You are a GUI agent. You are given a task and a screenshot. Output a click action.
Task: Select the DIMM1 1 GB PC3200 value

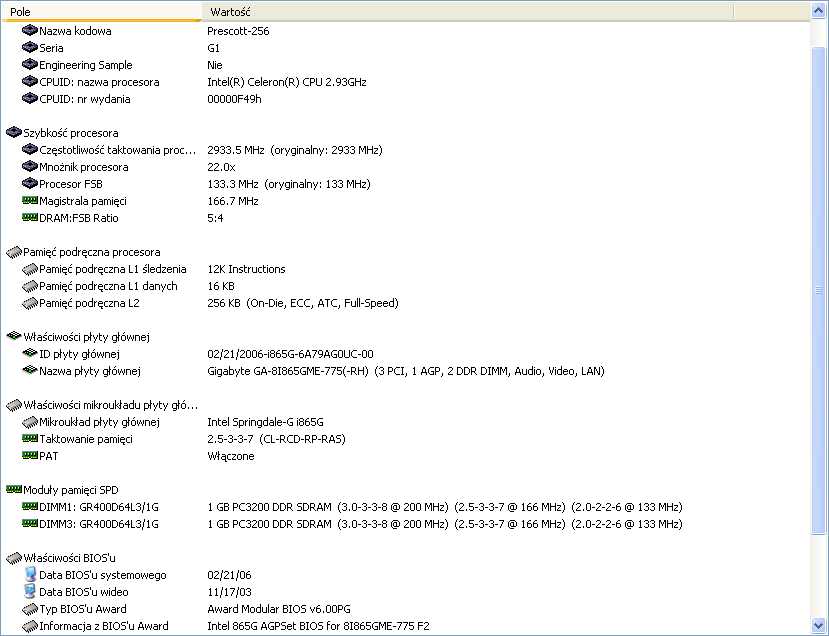[445, 507]
